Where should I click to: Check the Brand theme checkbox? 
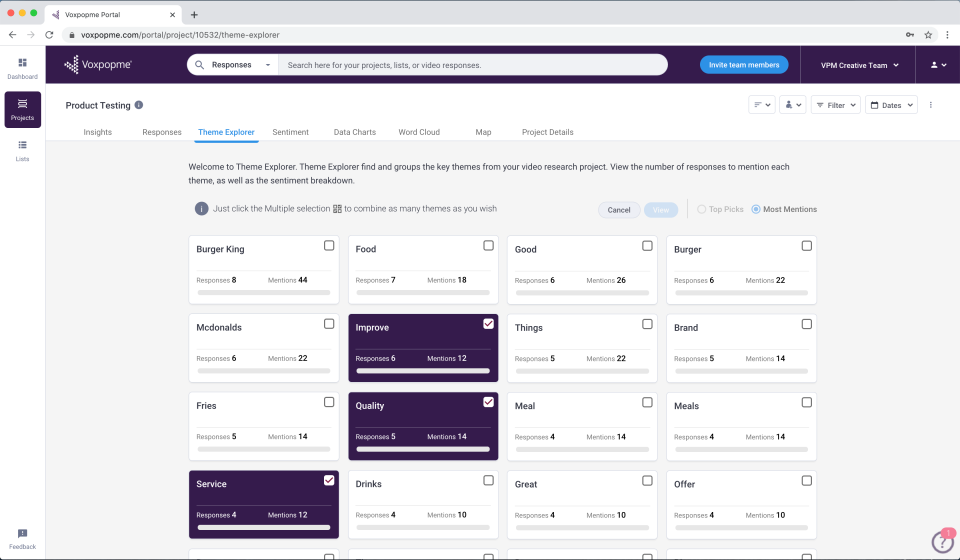click(x=806, y=324)
